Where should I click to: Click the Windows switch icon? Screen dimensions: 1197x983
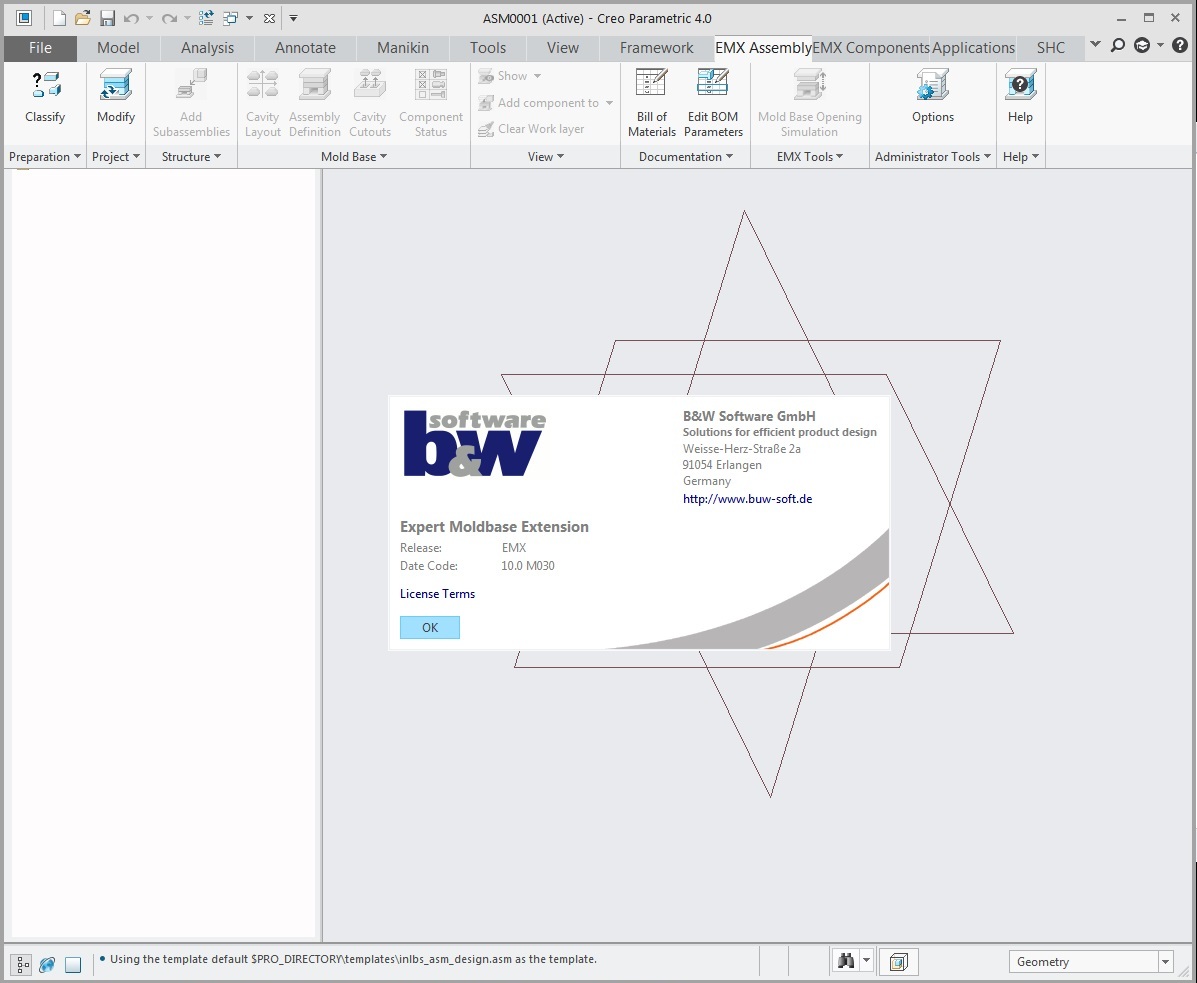coord(230,18)
